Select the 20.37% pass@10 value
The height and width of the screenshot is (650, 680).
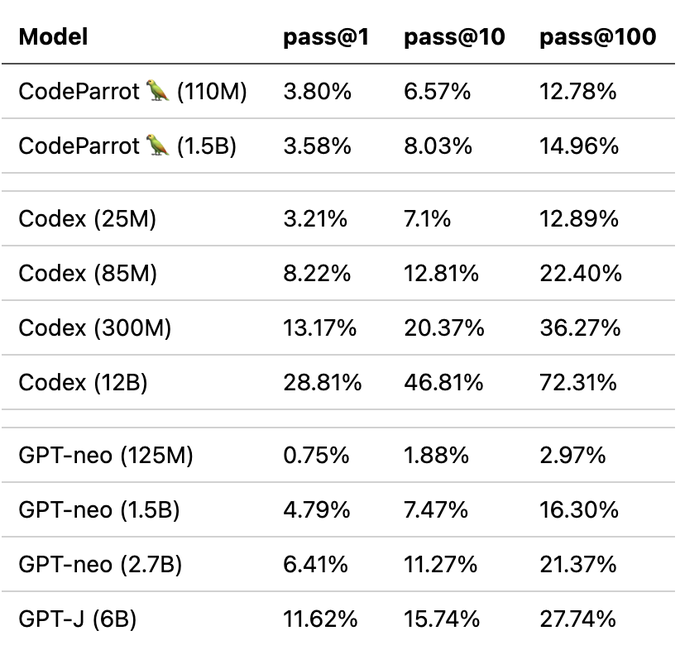coord(444,328)
